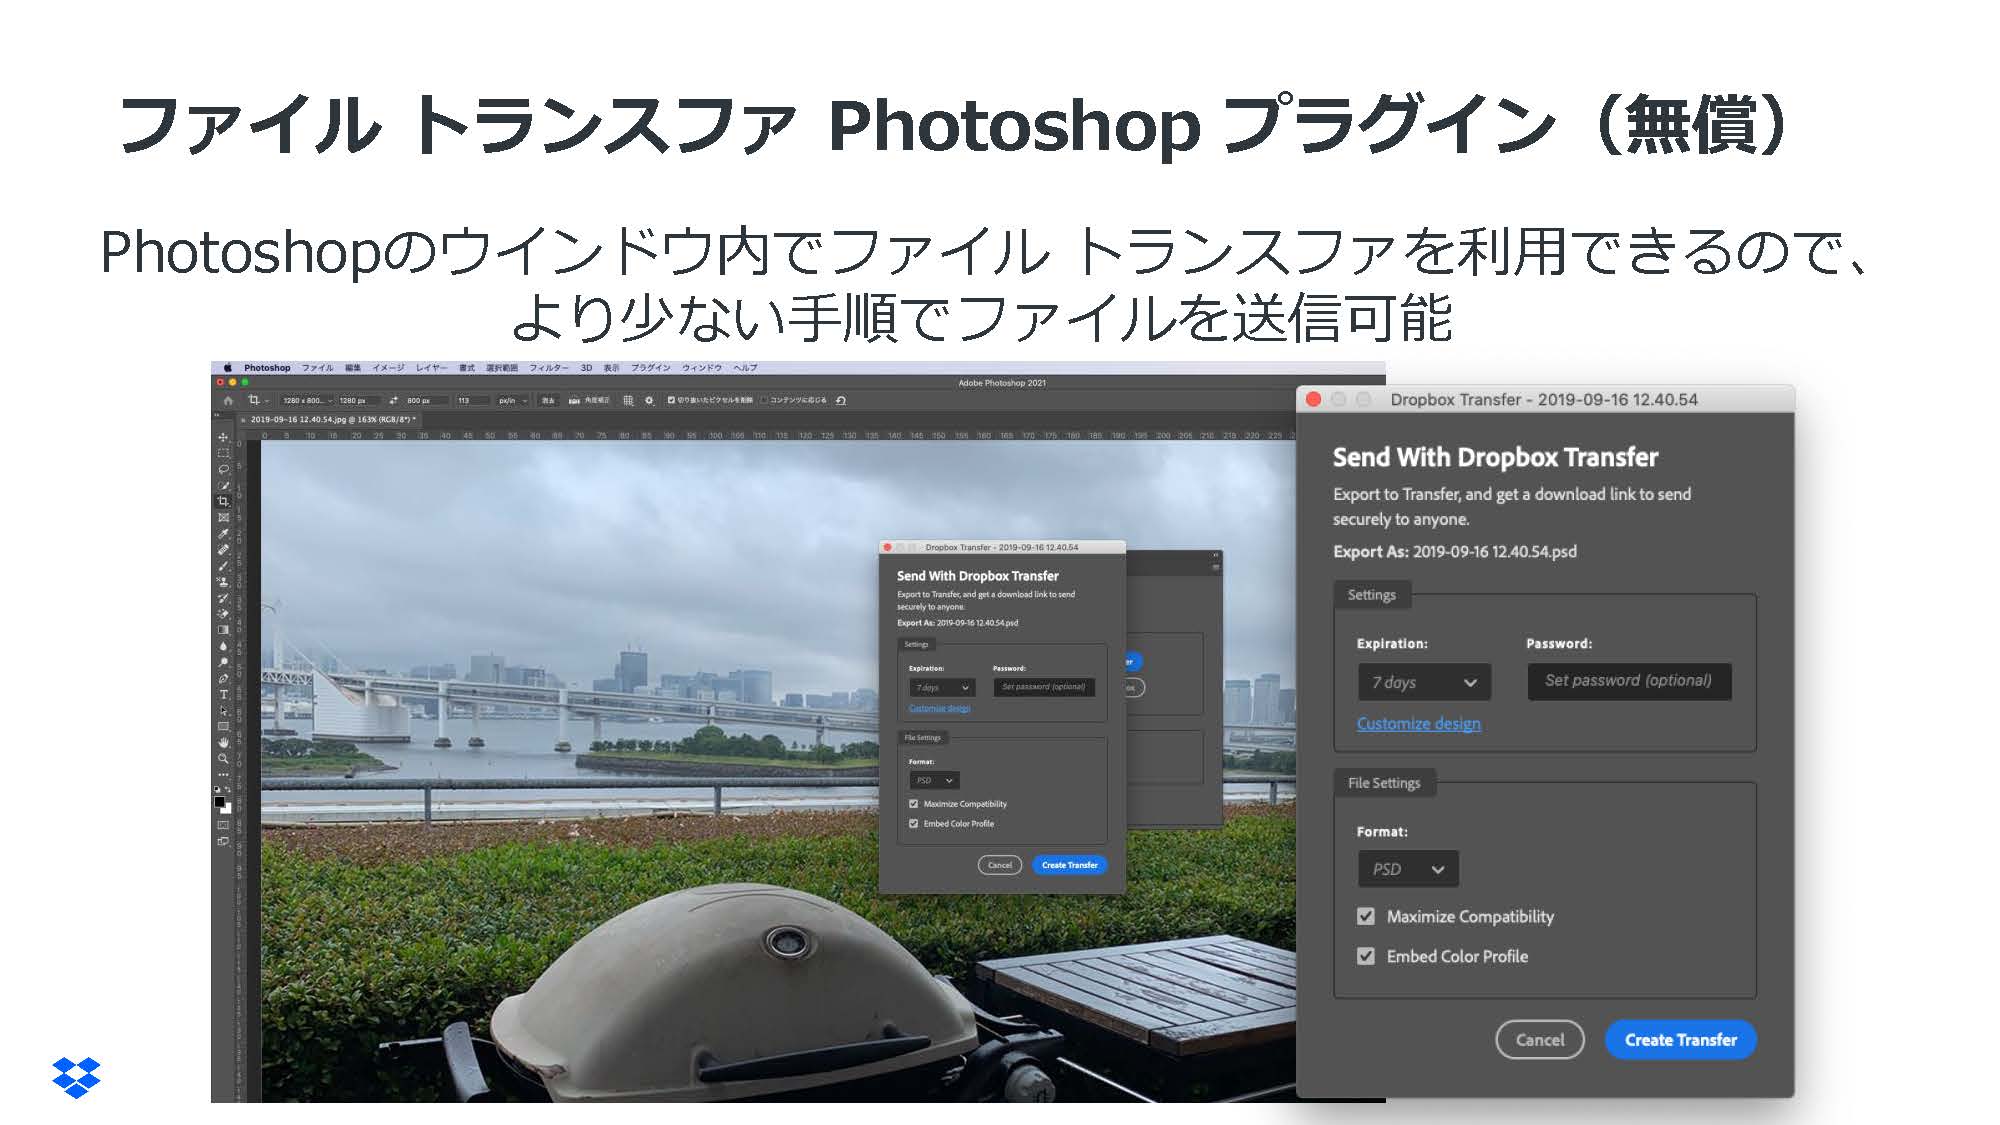Viewport: 2000px width, 1125px height.
Task: Open the イメージ menu
Action: click(388, 368)
